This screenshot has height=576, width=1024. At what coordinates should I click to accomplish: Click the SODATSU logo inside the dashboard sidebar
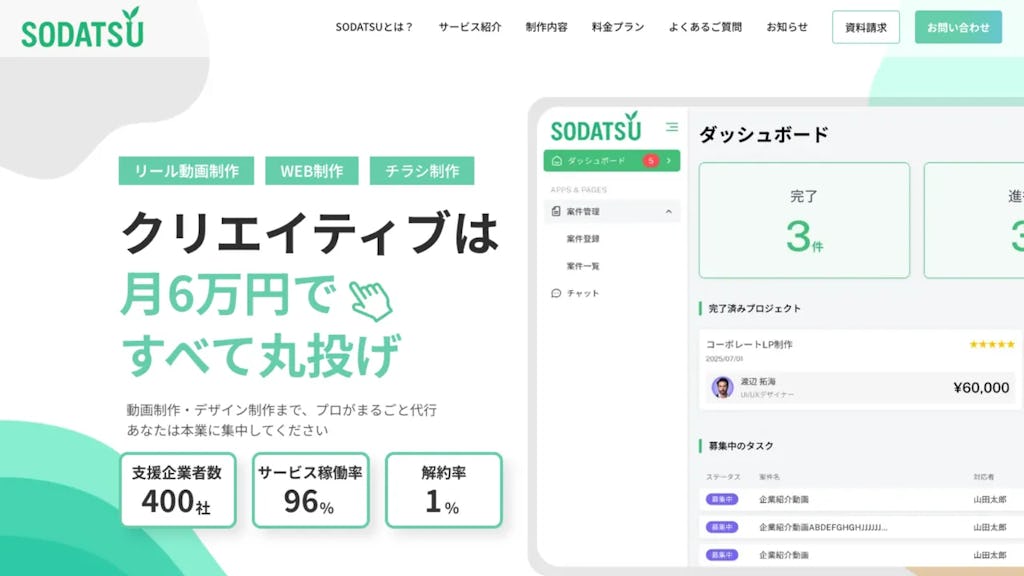(x=597, y=129)
